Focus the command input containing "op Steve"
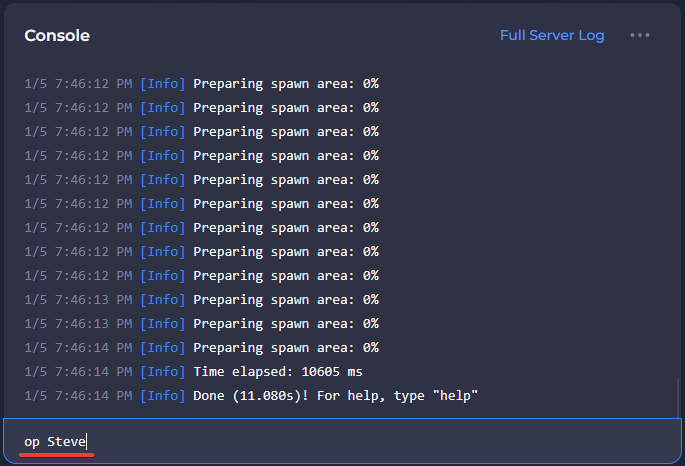685x466 pixels. click(x=340, y=441)
